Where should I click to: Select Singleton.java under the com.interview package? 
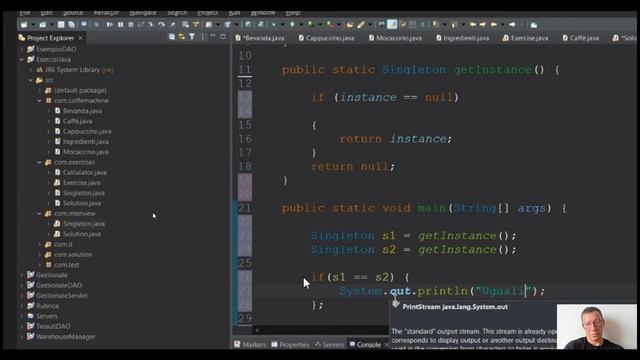pyautogui.click(x=80, y=224)
